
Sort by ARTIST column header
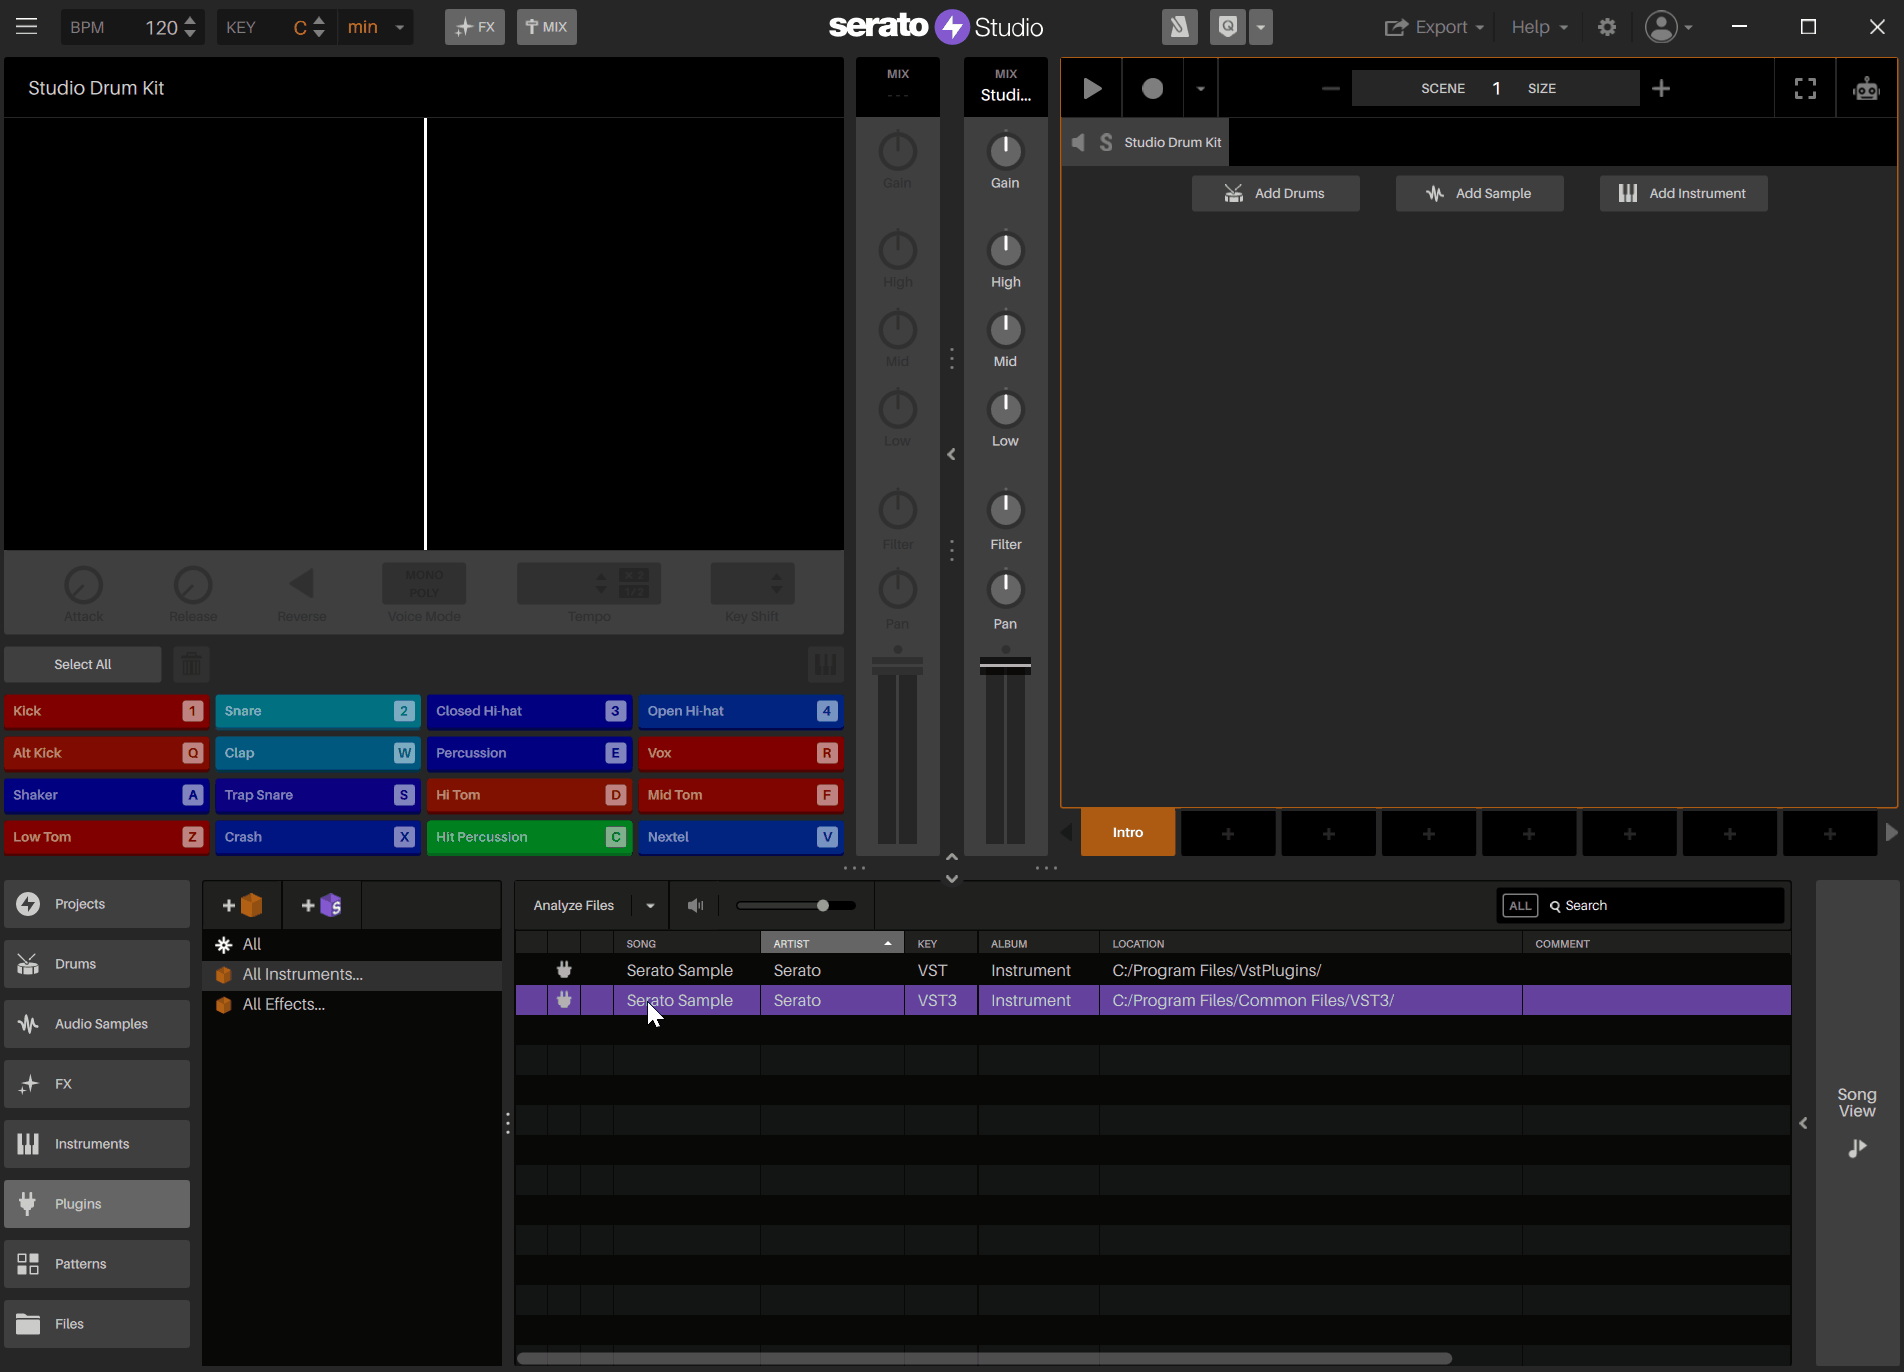(832, 943)
